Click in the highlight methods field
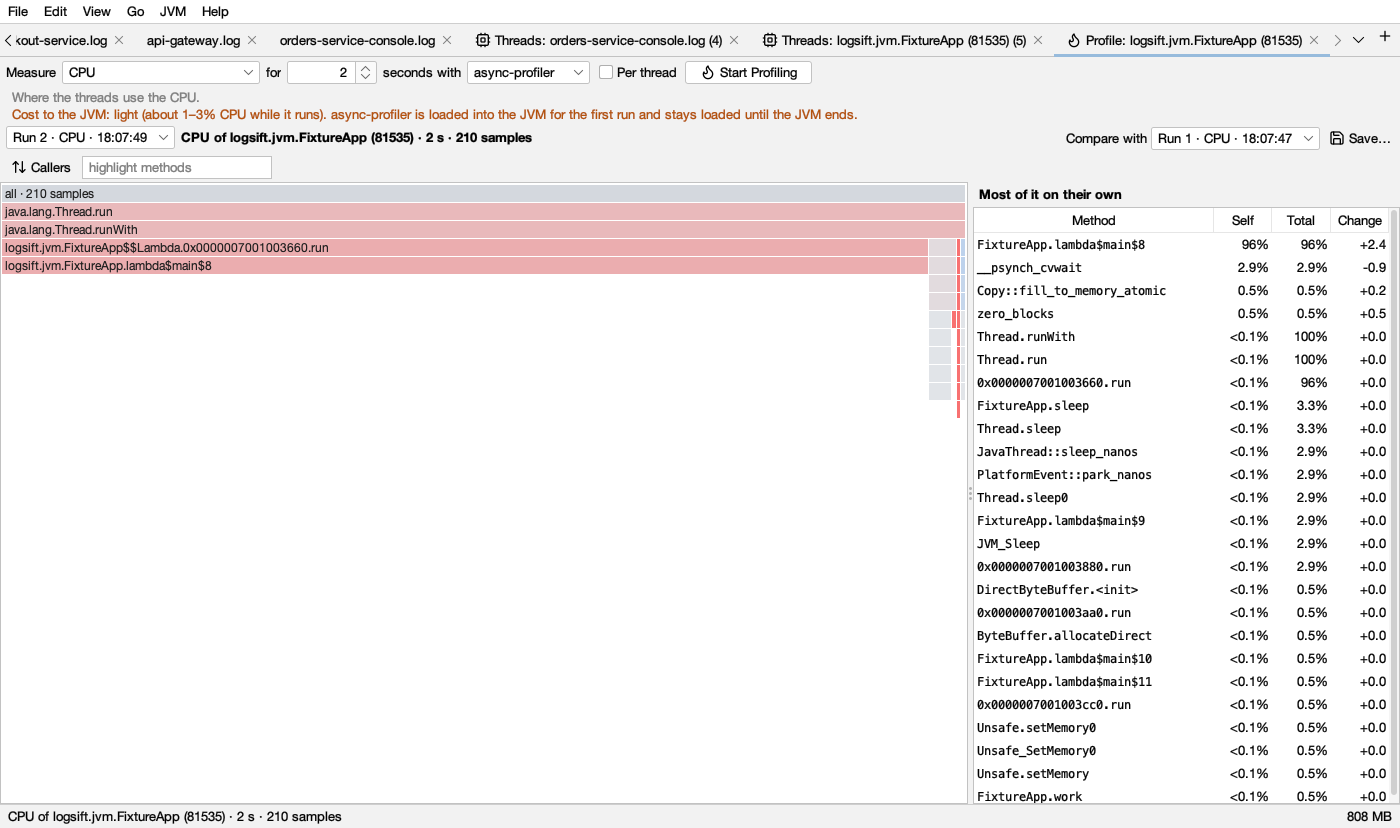The width and height of the screenshot is (1400, 828). (177, 168)
